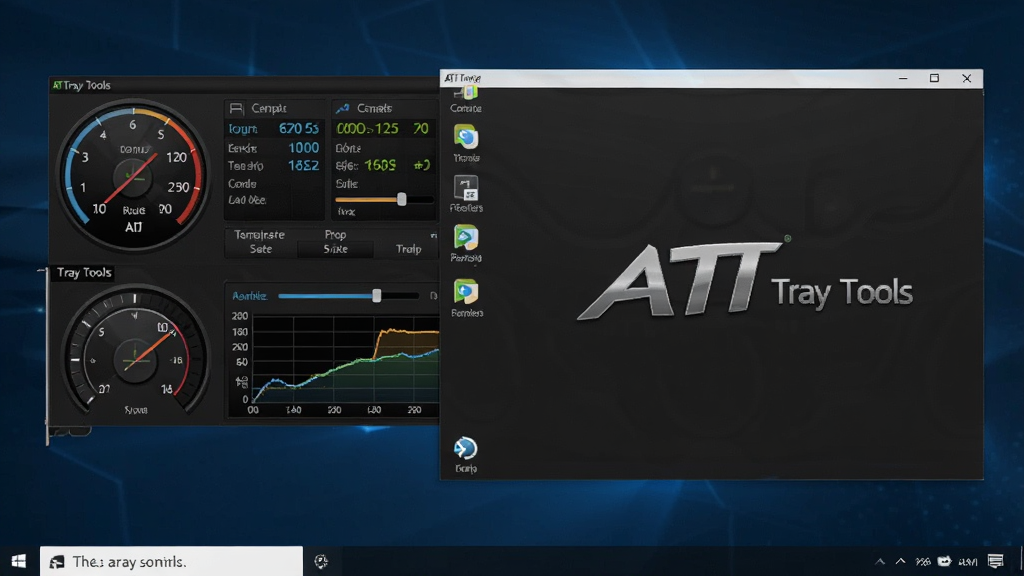The height and width of the screenshot is (576, 1024).
Task: Click the blue slider handle above the graph
Action: click(x=377, y=296)
